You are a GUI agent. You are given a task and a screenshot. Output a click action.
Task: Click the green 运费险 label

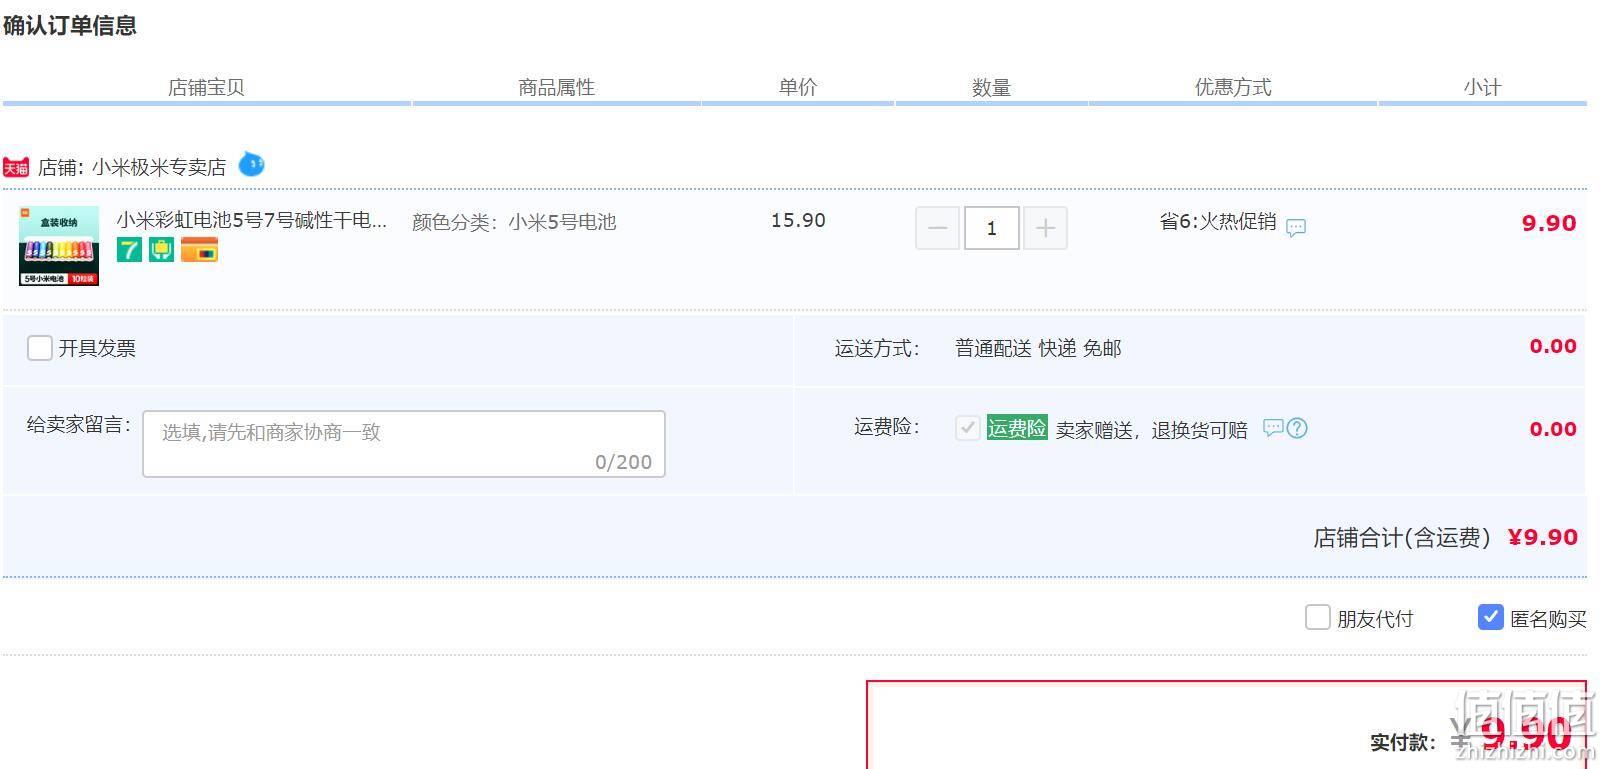click(x=1017, y=428)
